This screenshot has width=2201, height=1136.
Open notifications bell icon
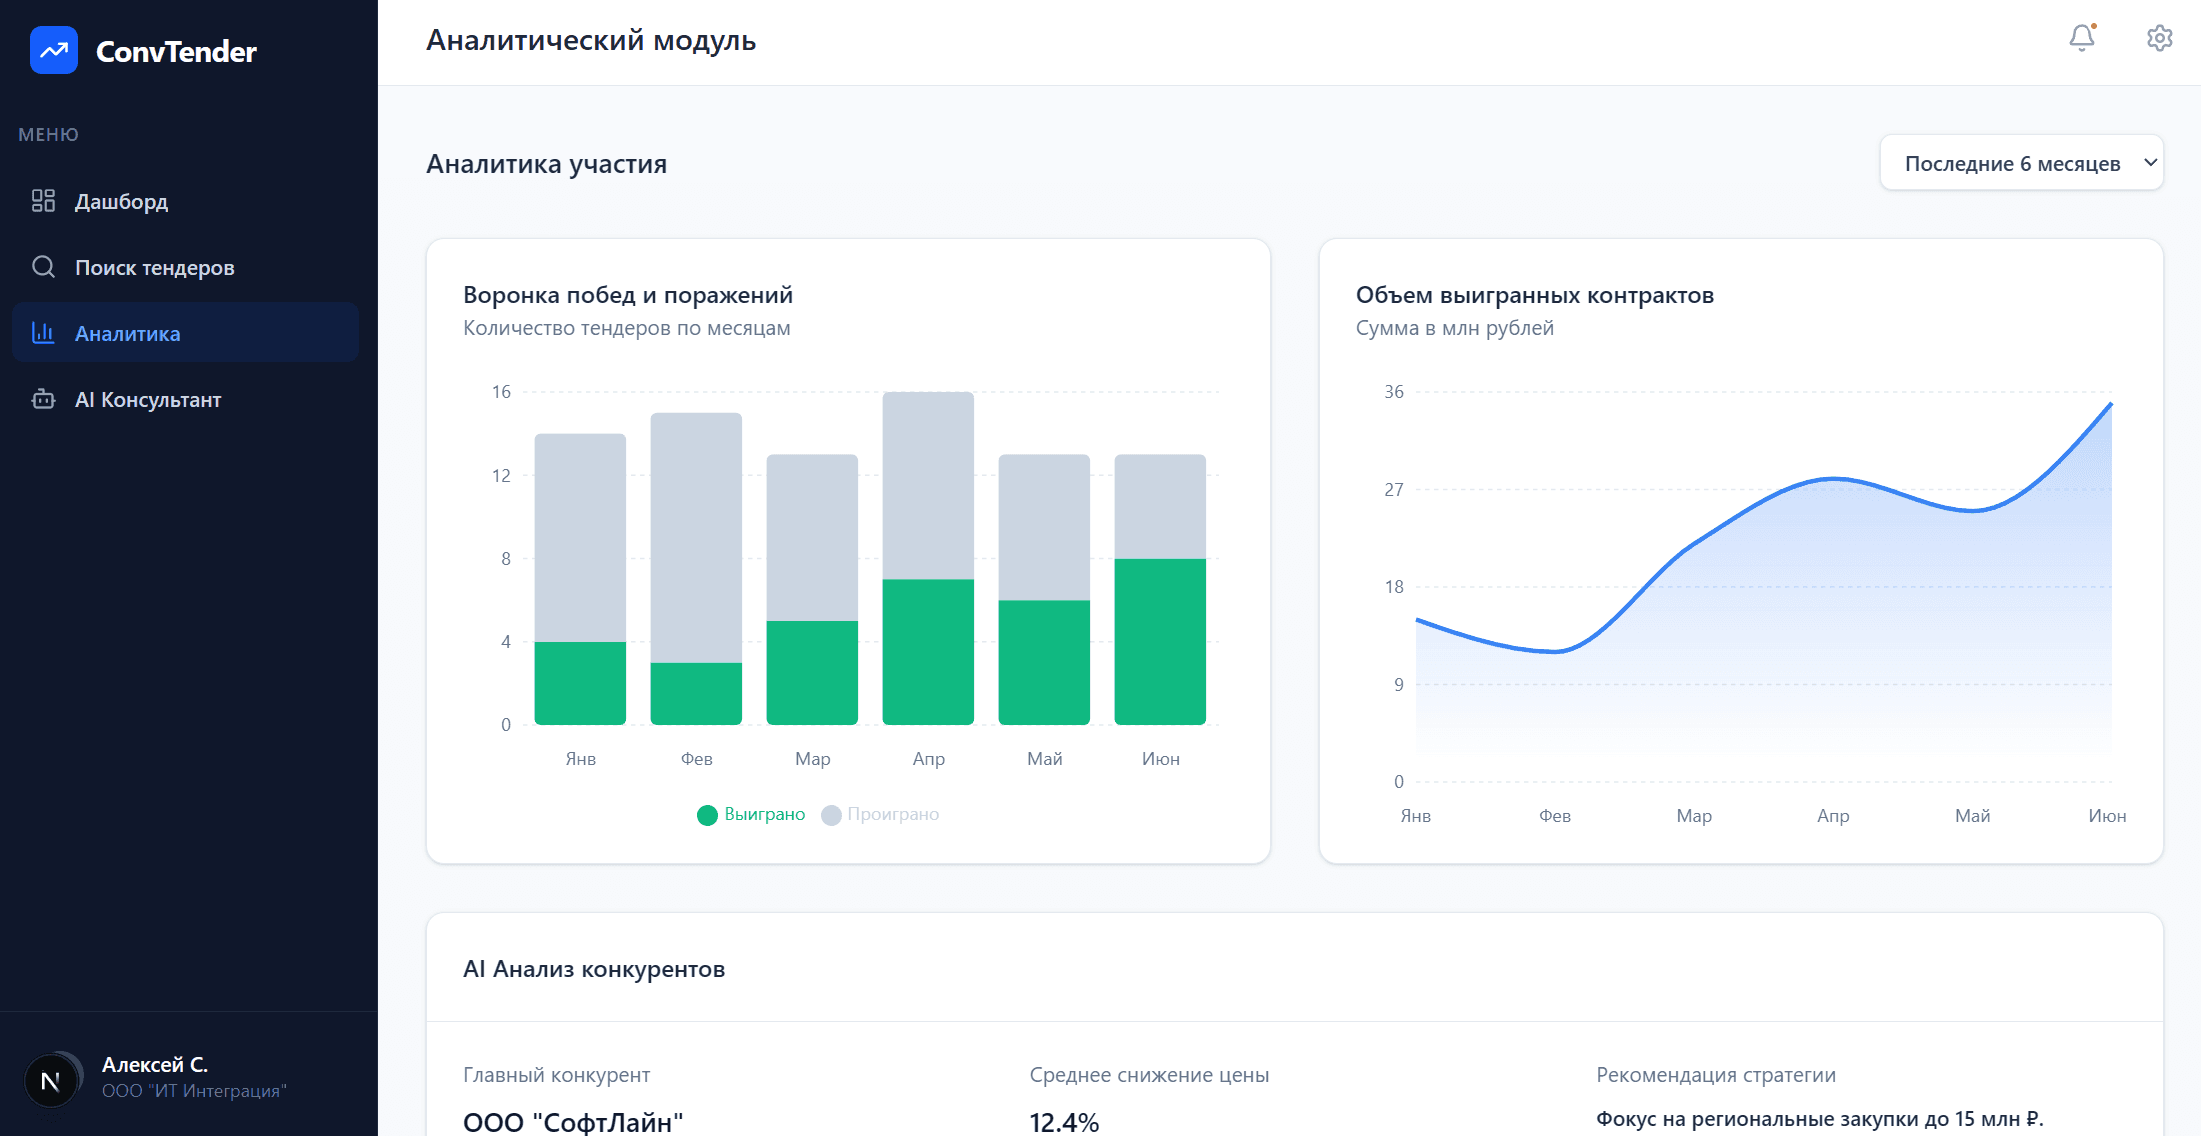click(x=2081, y=38)
